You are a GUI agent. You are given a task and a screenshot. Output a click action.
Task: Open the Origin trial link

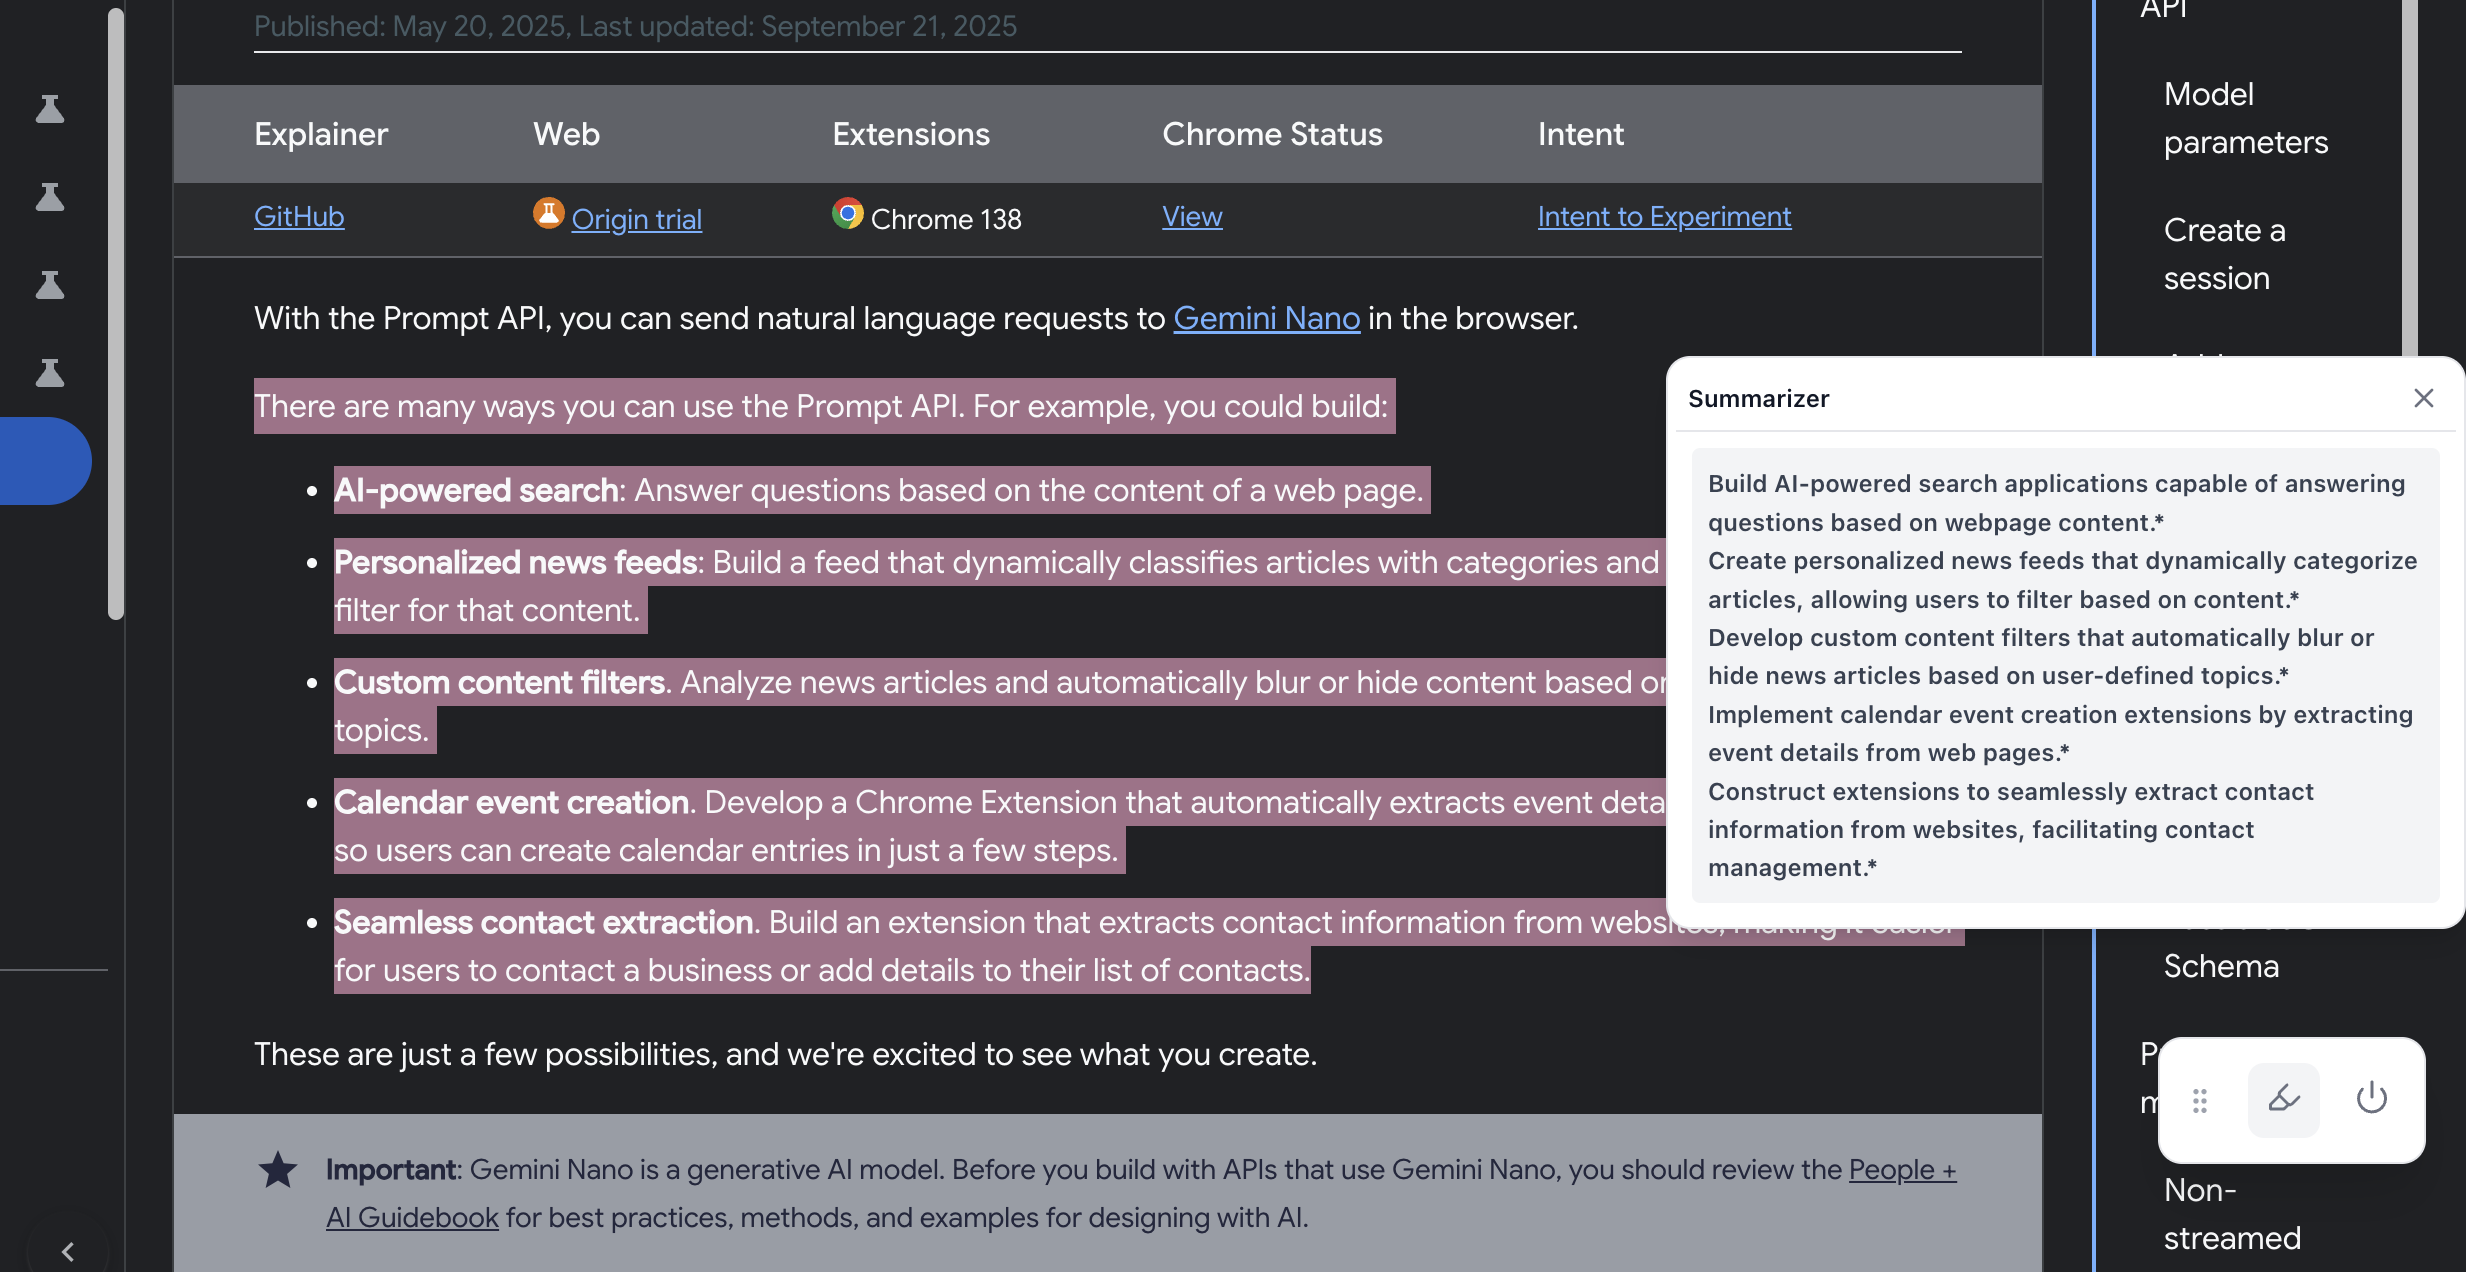(637, 219)
